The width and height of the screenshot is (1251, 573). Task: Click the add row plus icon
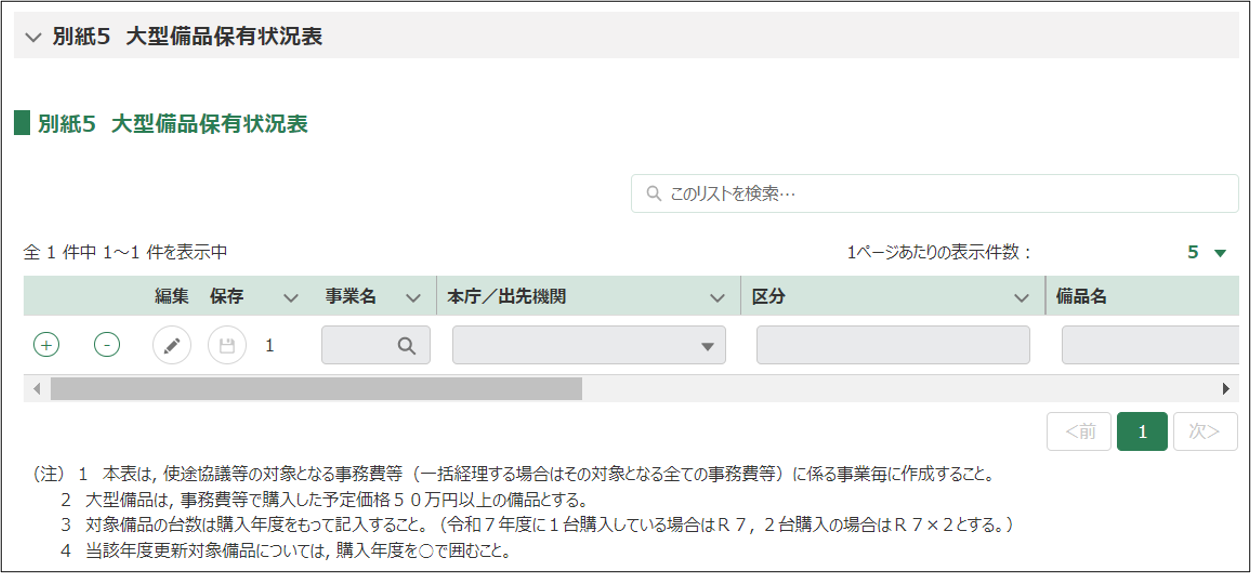(x=46, y=345)
